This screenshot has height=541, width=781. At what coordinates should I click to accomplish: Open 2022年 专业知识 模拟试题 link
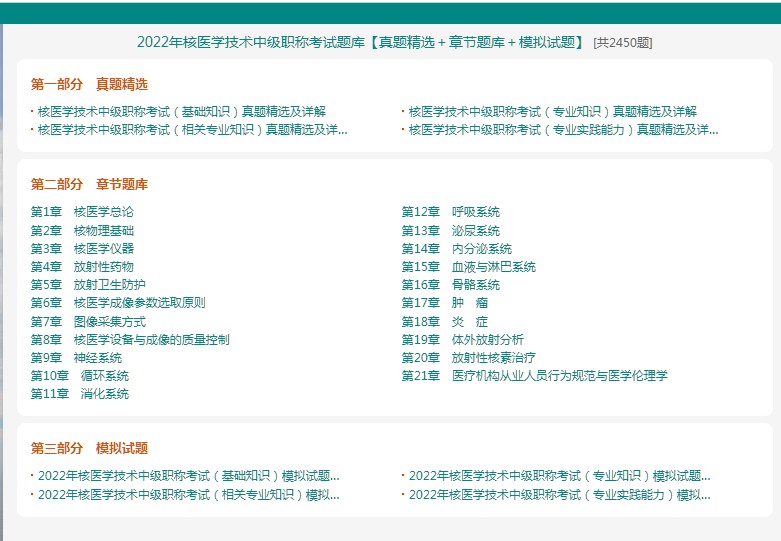(560, 476)
